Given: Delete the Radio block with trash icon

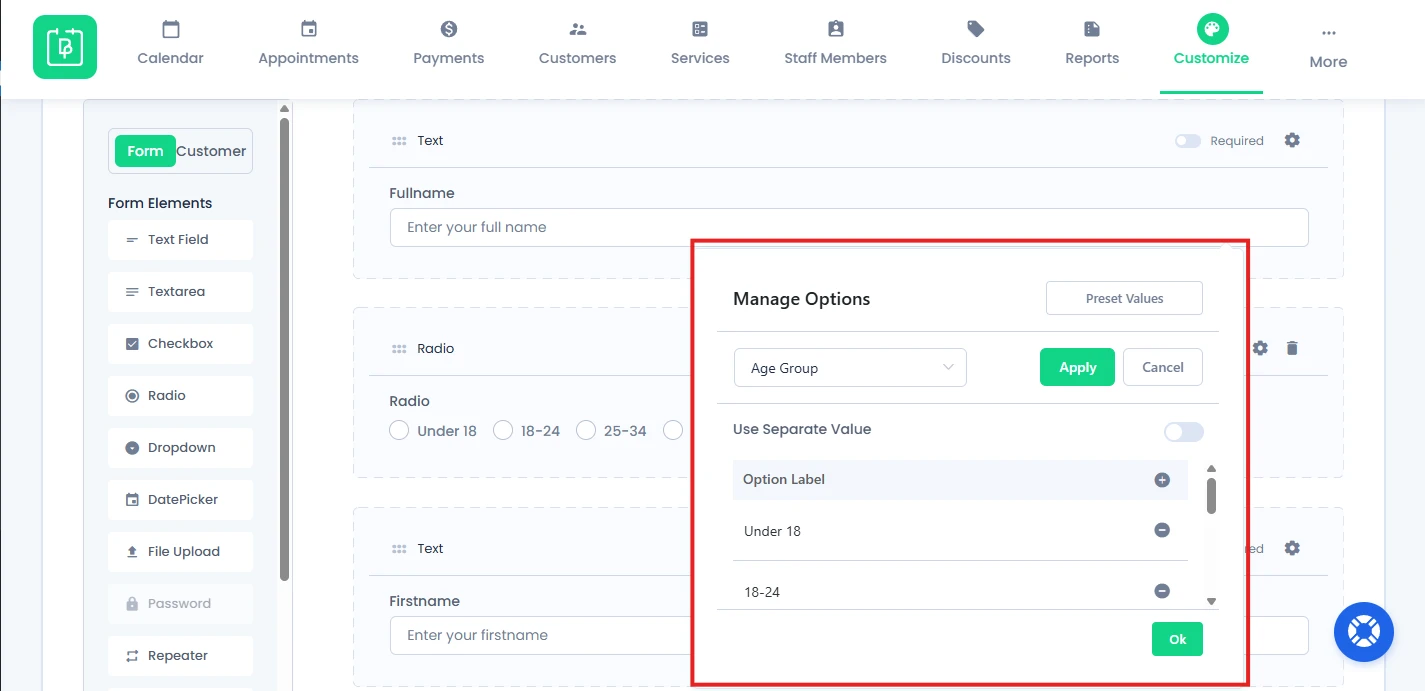Looking at the screenshot, I should pos(1292,348).
